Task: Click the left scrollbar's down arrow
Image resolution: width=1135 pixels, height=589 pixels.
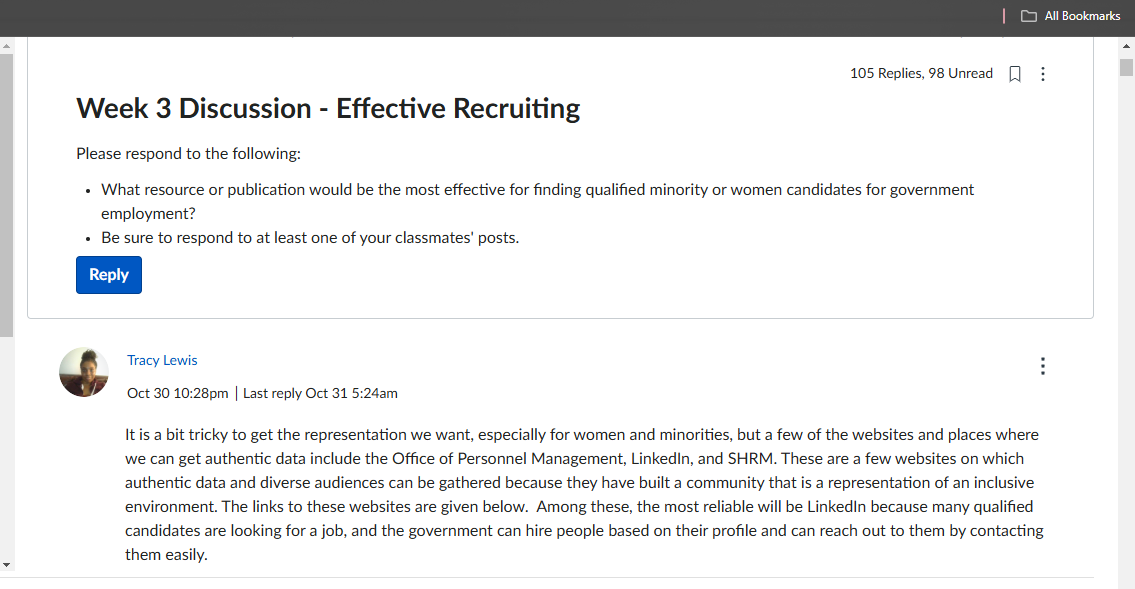Action: (x=7, y=565)
